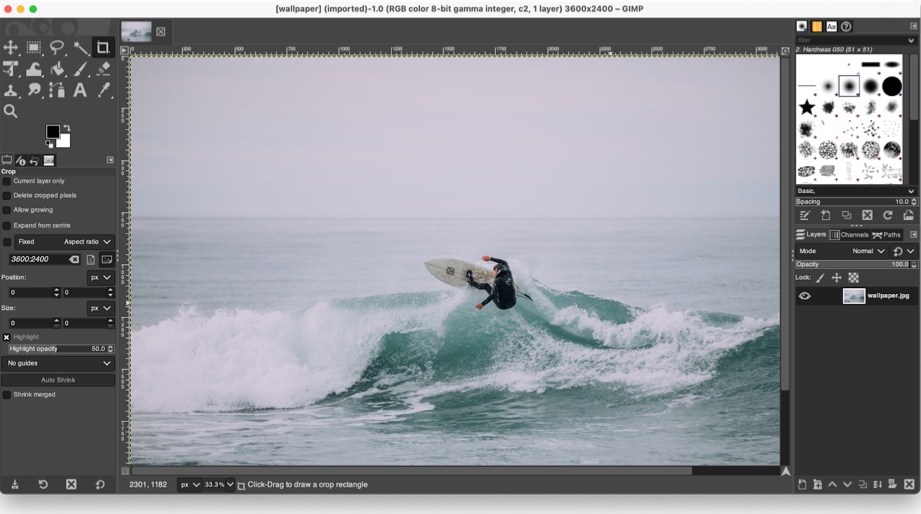This screenshot has height=514, width=921.
Task: Switch to the Paths tab
Action: tap(886, 235)
